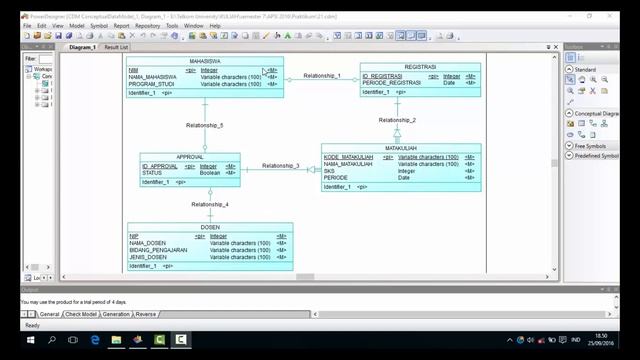Select the Entity tool in Conceptual Diagram group
Viewport: 640px width, 360px height.
click(x=582, y=124)
